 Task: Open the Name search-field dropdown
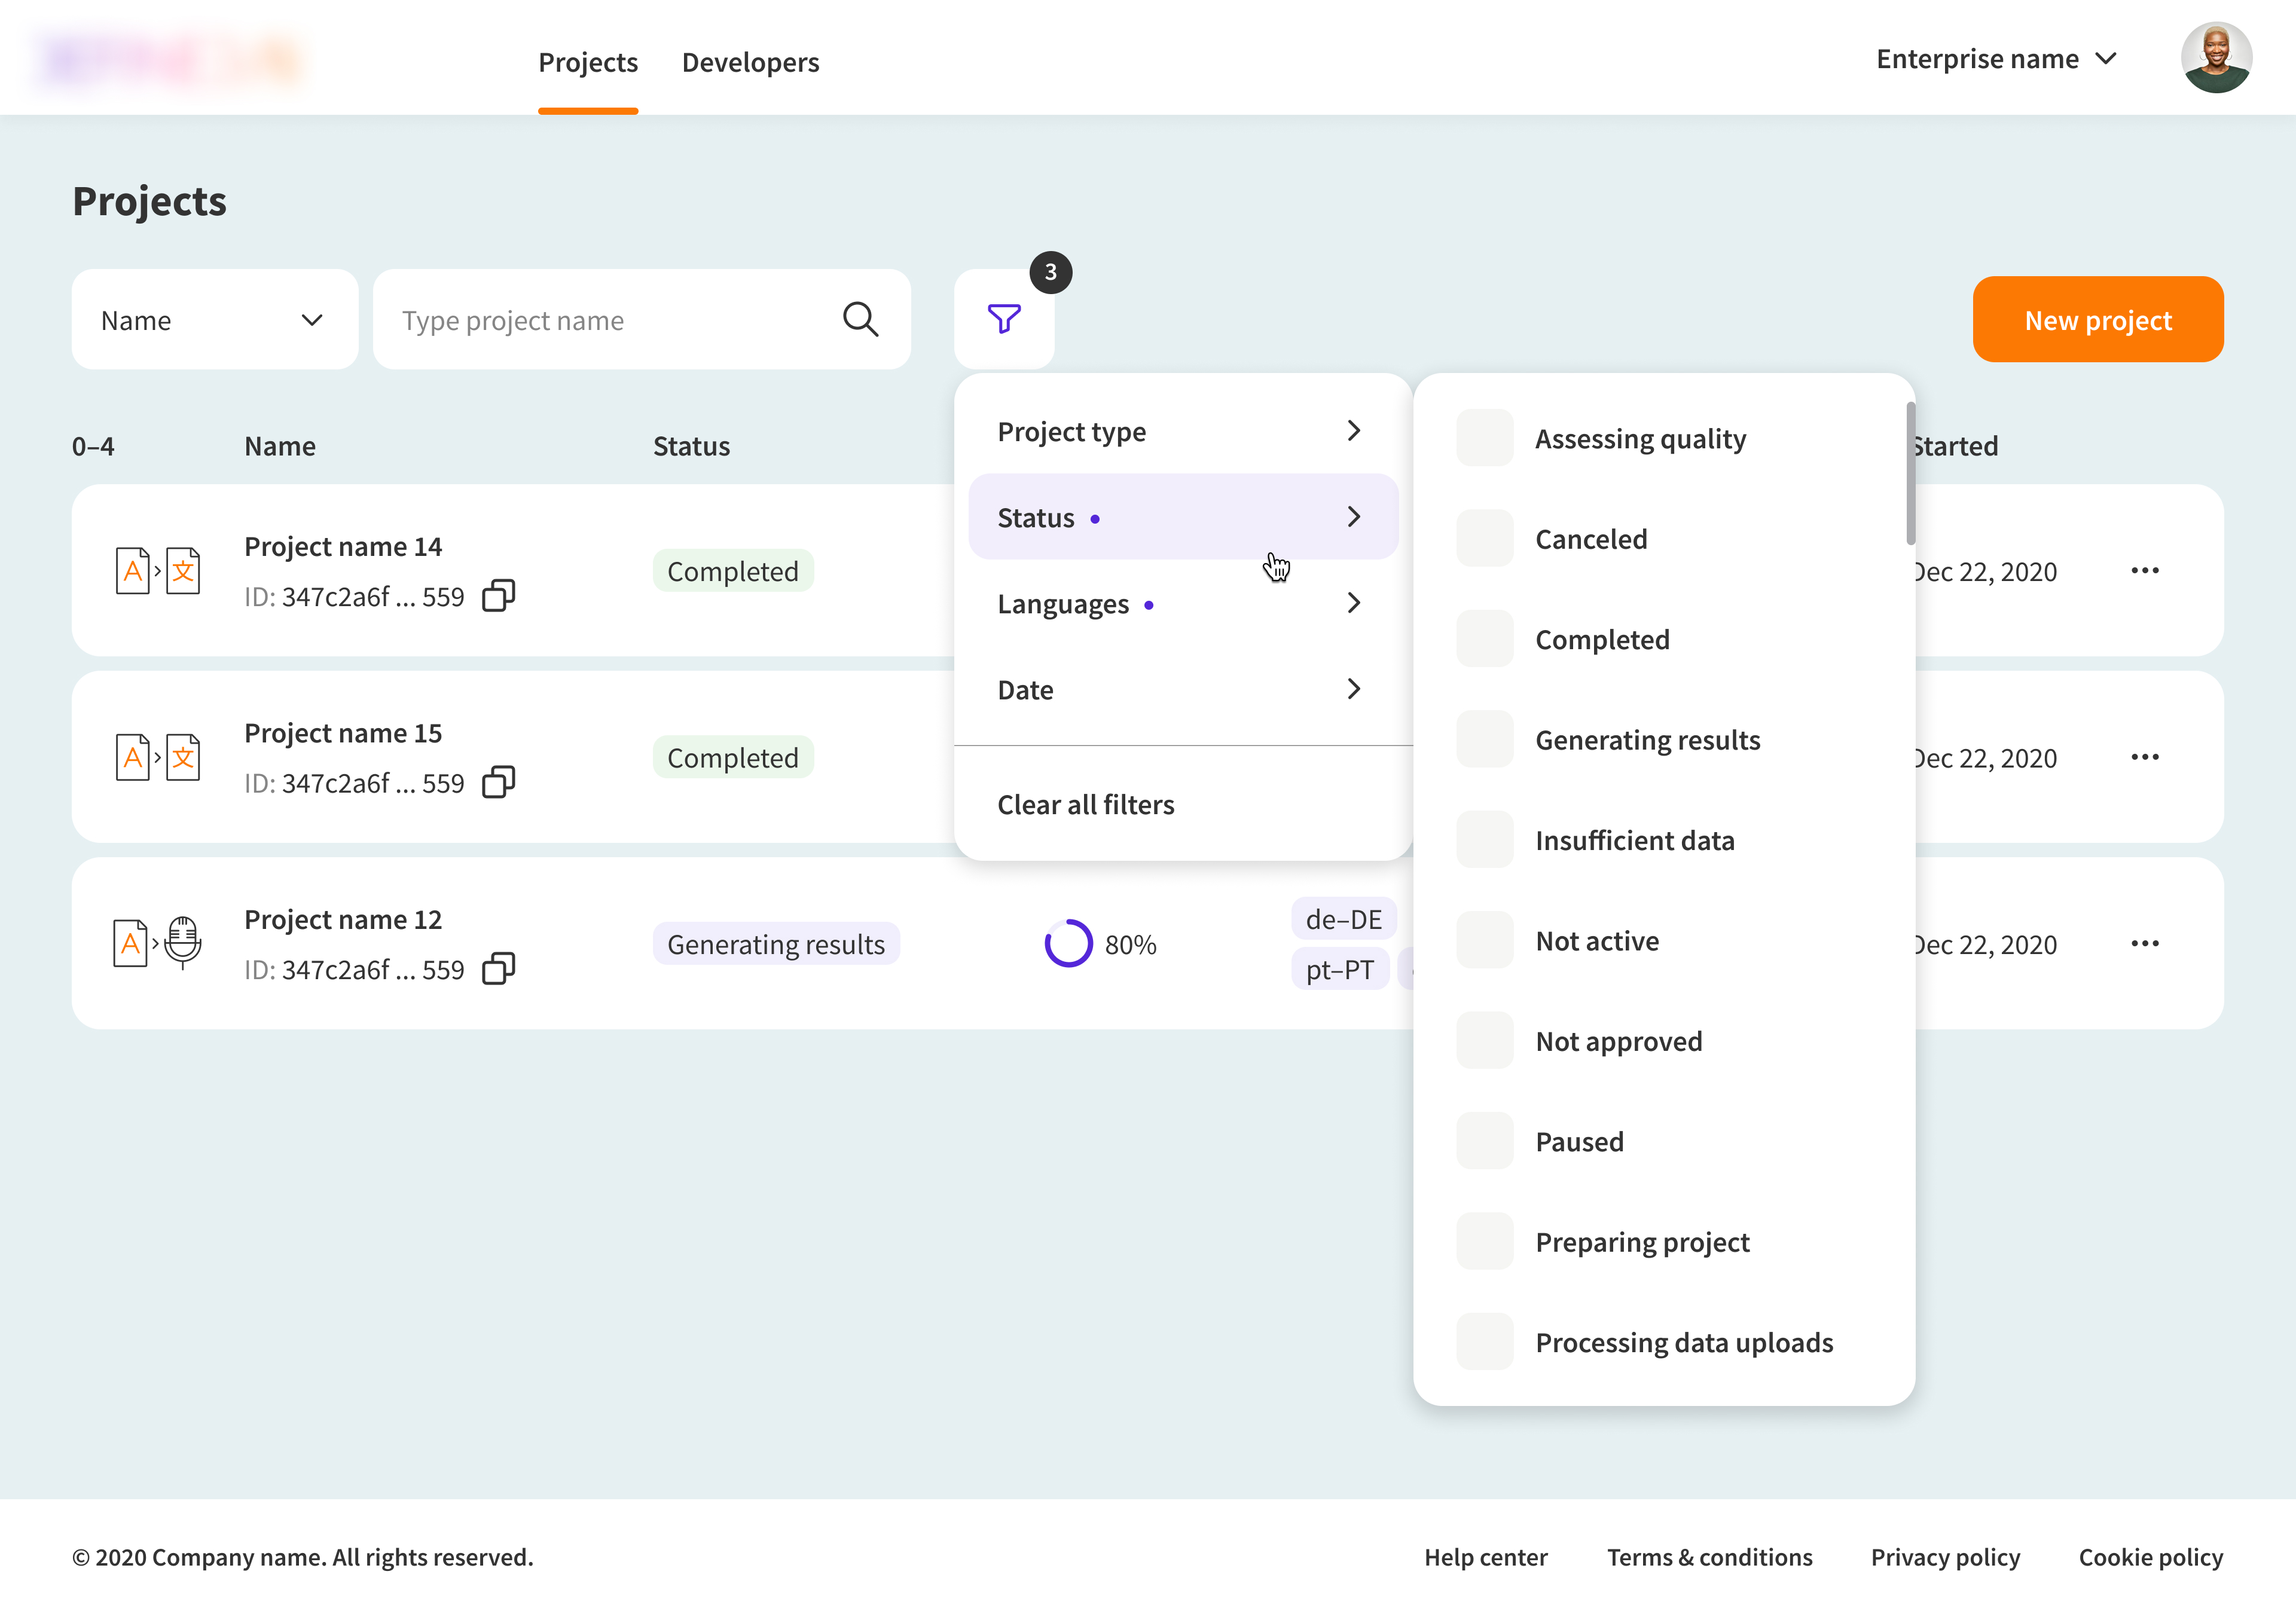(x=214, y=320)
